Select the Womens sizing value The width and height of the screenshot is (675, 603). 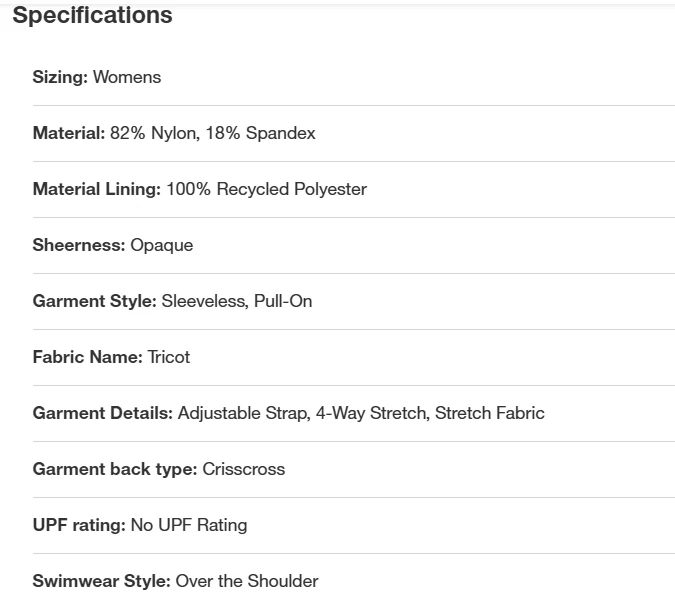click(x=127, y=77)
